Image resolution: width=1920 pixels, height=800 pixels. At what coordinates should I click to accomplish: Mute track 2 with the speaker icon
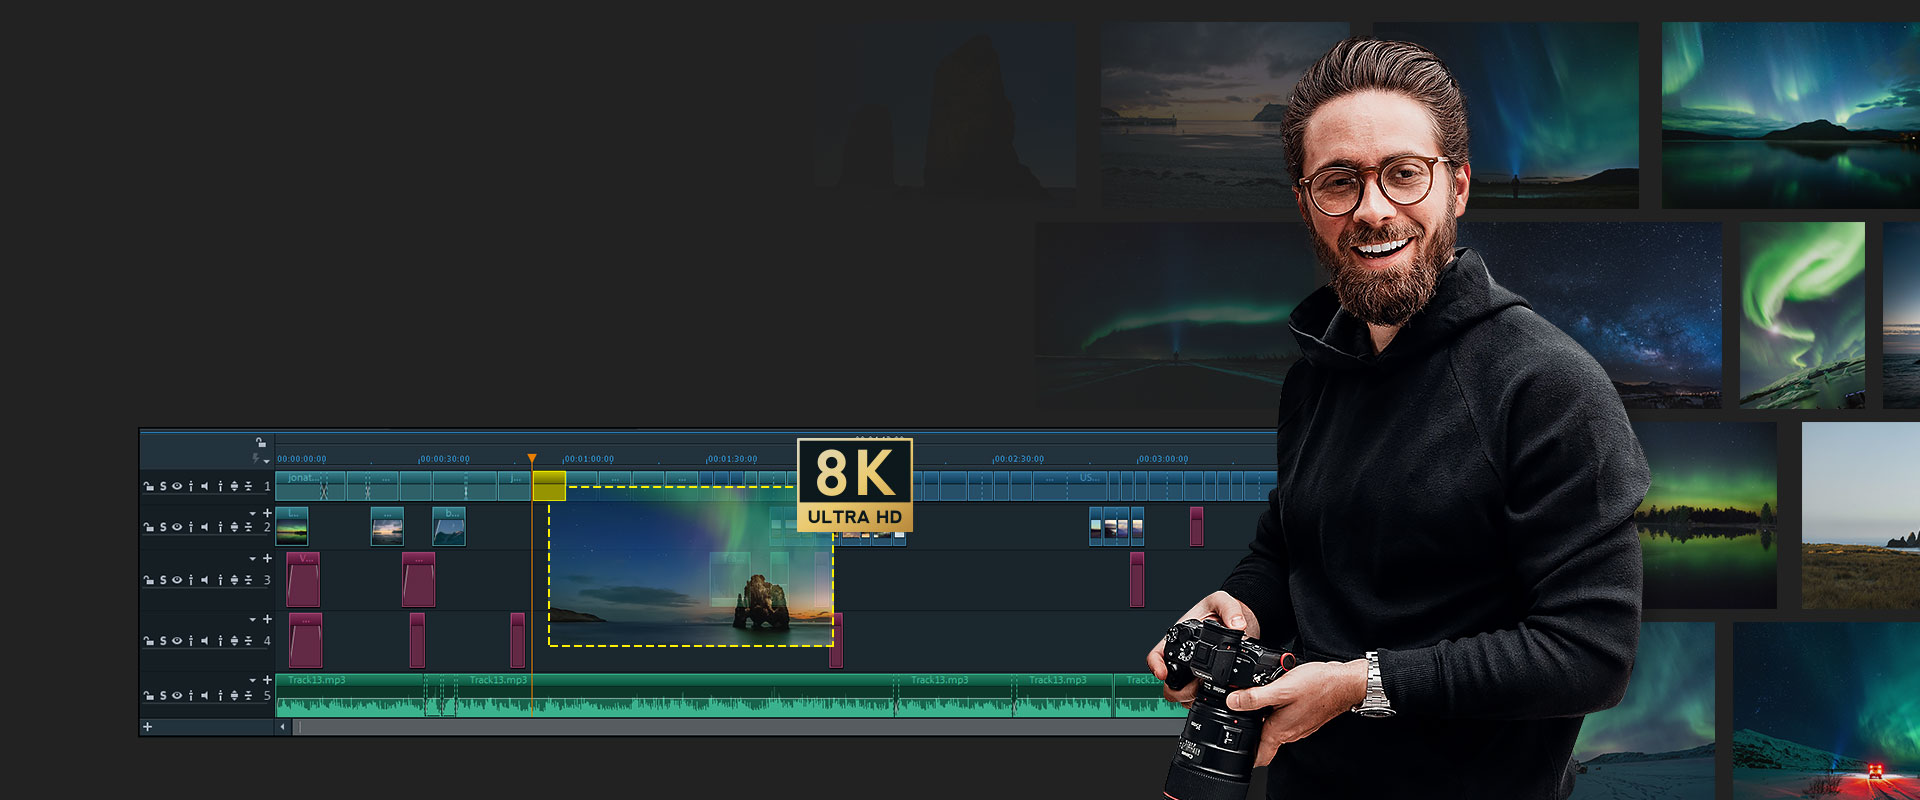[205, 527]
